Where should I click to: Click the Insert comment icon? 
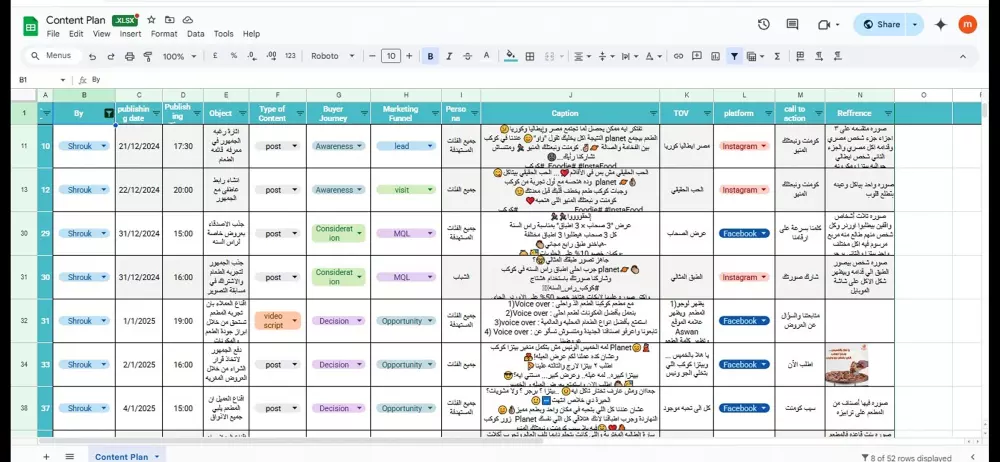(697, 56)
